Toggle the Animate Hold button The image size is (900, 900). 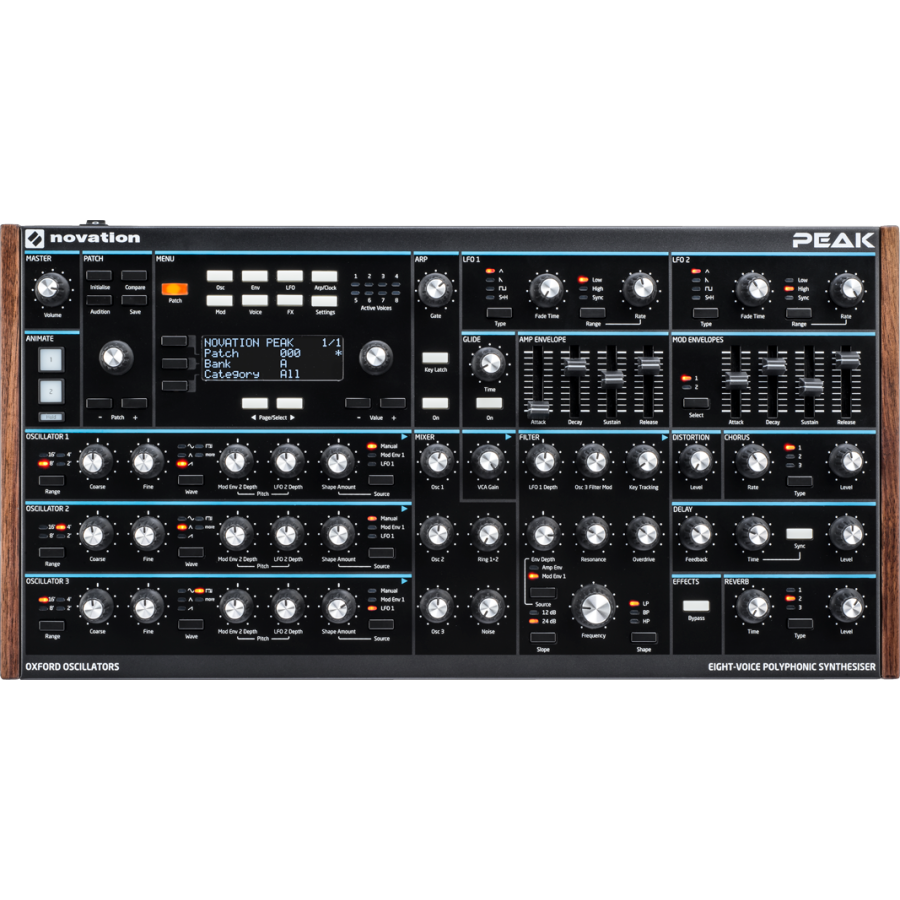click(51, 417)
